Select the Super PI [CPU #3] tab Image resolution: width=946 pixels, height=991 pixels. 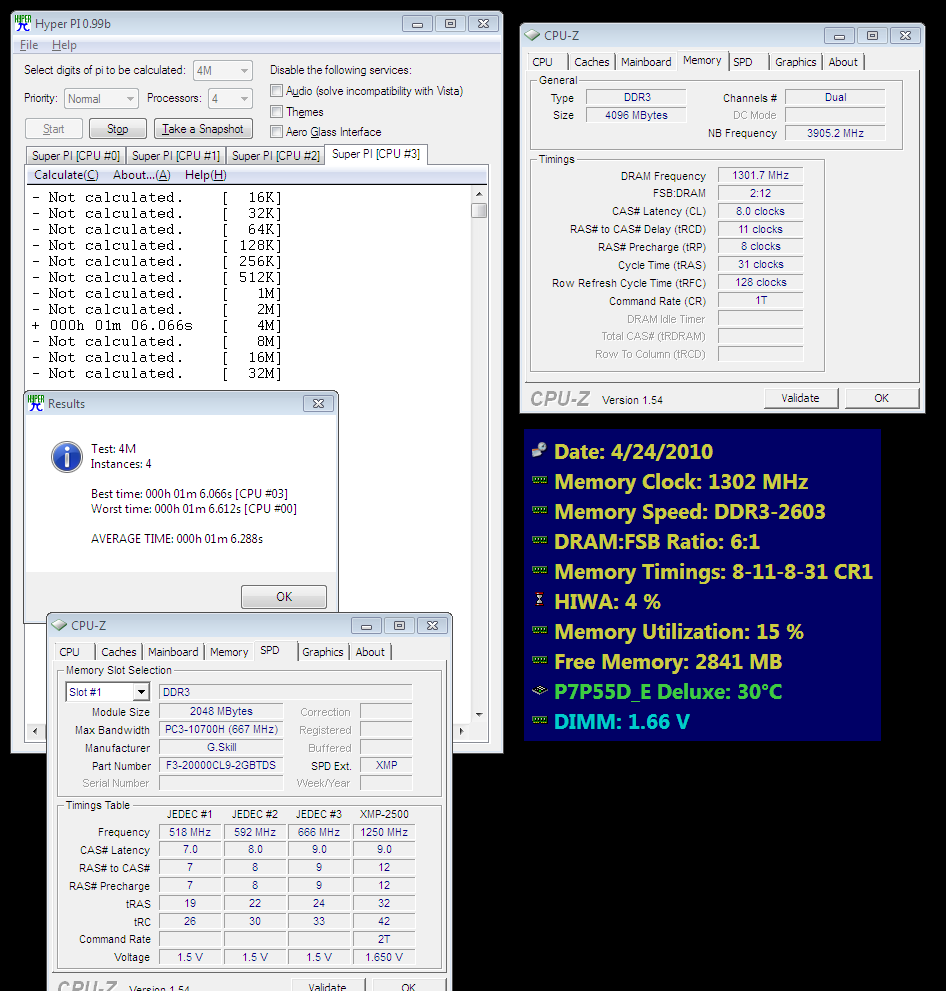point(376,154)
